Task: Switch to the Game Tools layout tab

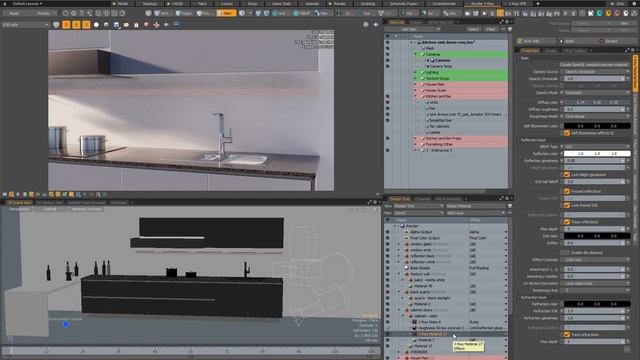Action: (281, 4)
